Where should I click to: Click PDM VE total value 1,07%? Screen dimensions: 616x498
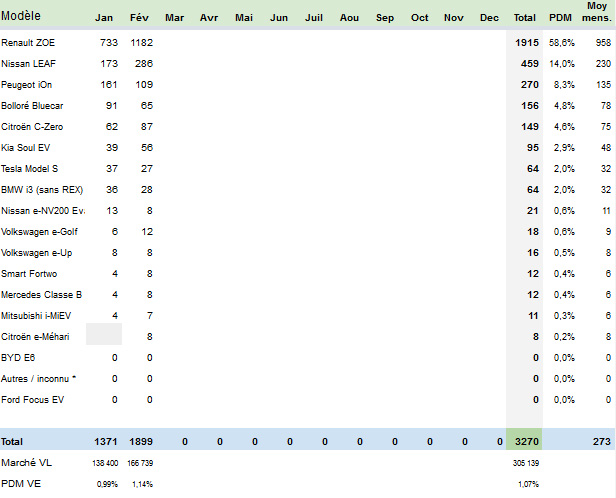528,484
